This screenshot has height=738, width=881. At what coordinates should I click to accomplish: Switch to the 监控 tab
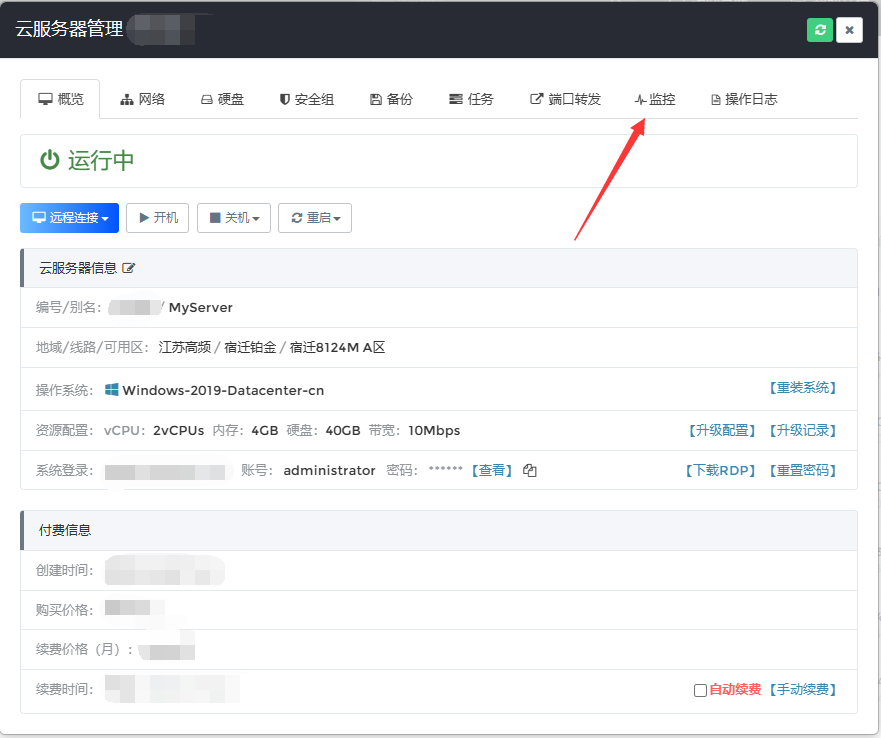pyautogui.click(x=655, y=99)
